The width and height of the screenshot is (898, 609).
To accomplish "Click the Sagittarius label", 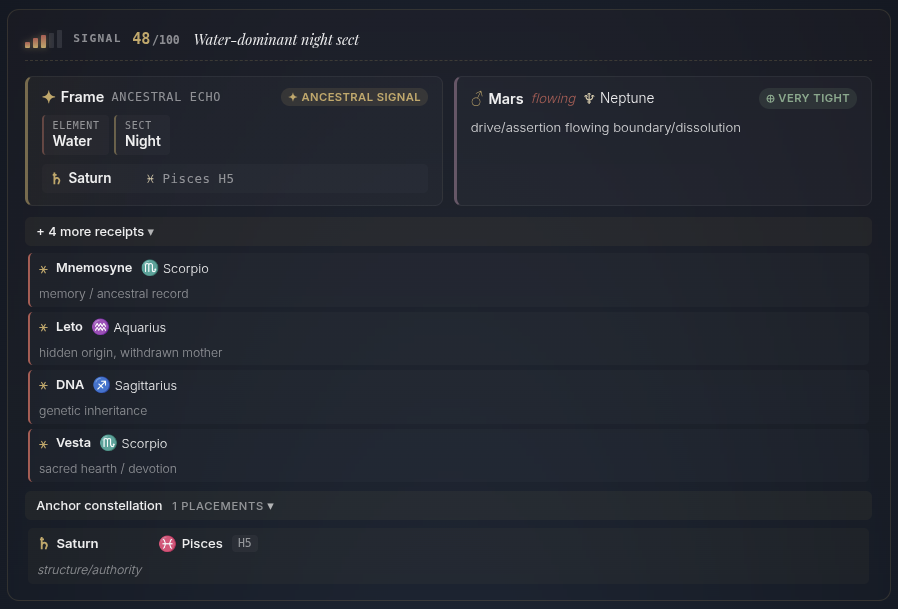I will click(x=145, y=386).
